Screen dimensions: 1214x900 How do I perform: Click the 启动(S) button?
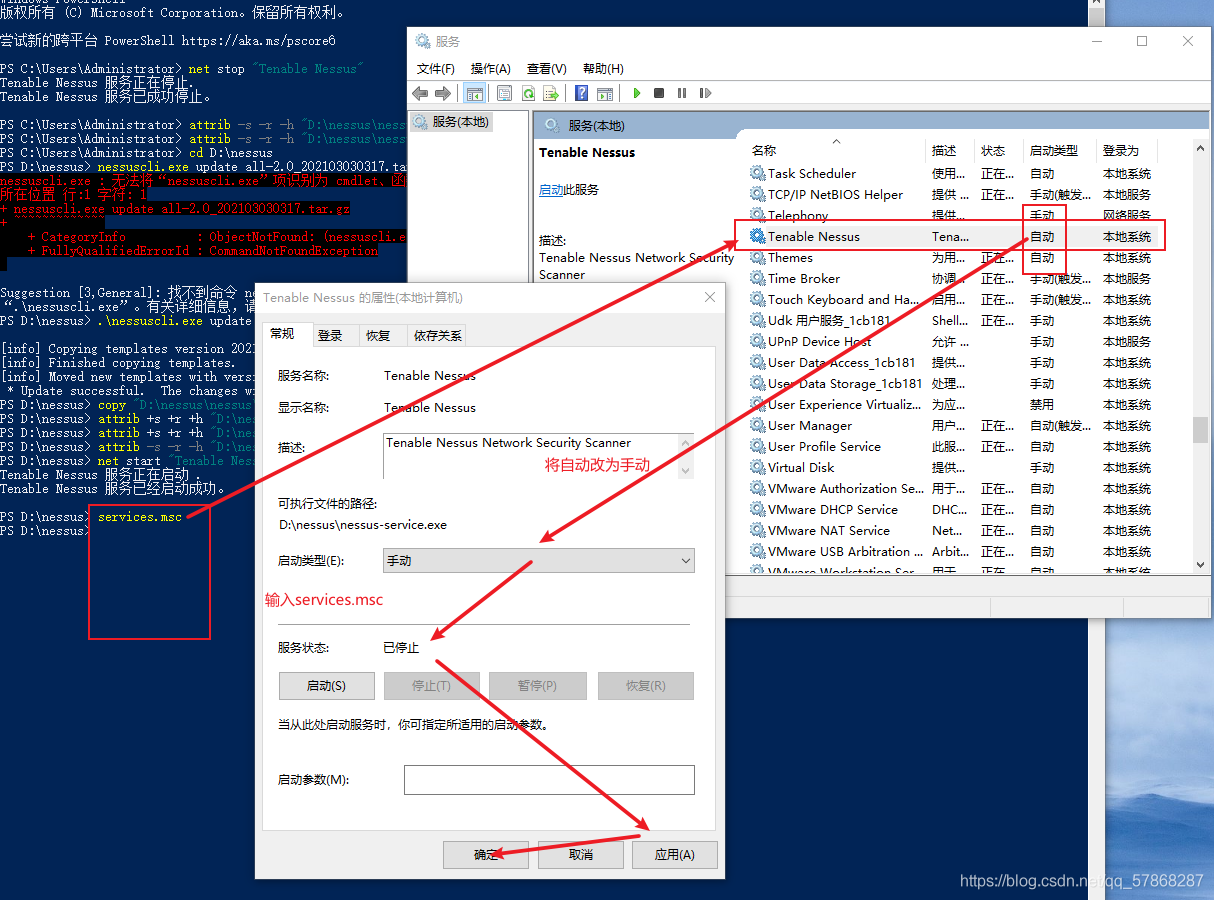tap(326, 686)
